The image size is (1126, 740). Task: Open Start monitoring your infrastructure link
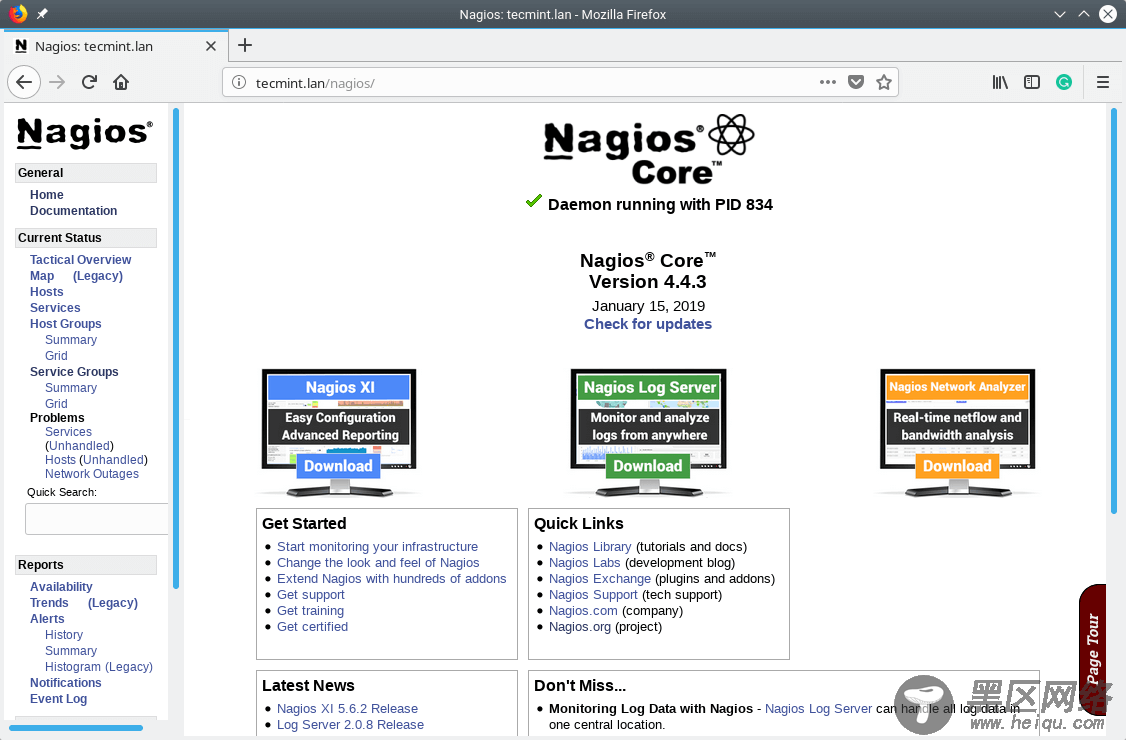tap(377, 547)
